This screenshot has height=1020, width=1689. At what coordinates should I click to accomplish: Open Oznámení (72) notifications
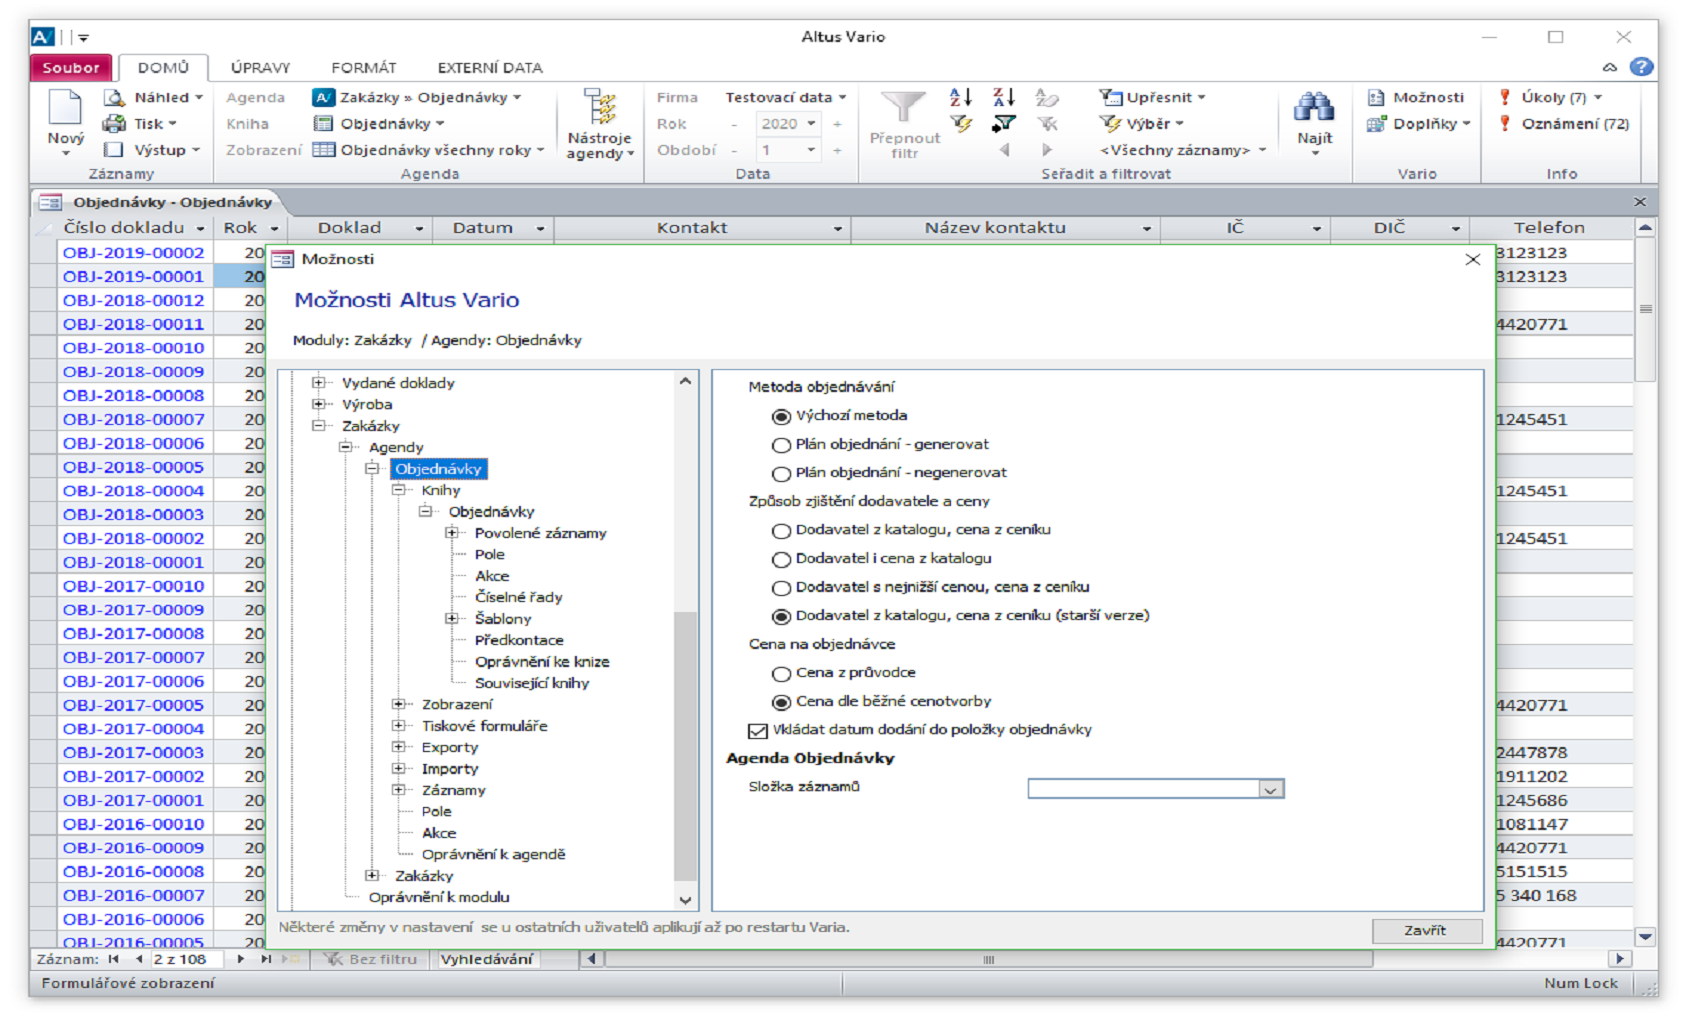pyautogui.click(x=1564, y=123)
